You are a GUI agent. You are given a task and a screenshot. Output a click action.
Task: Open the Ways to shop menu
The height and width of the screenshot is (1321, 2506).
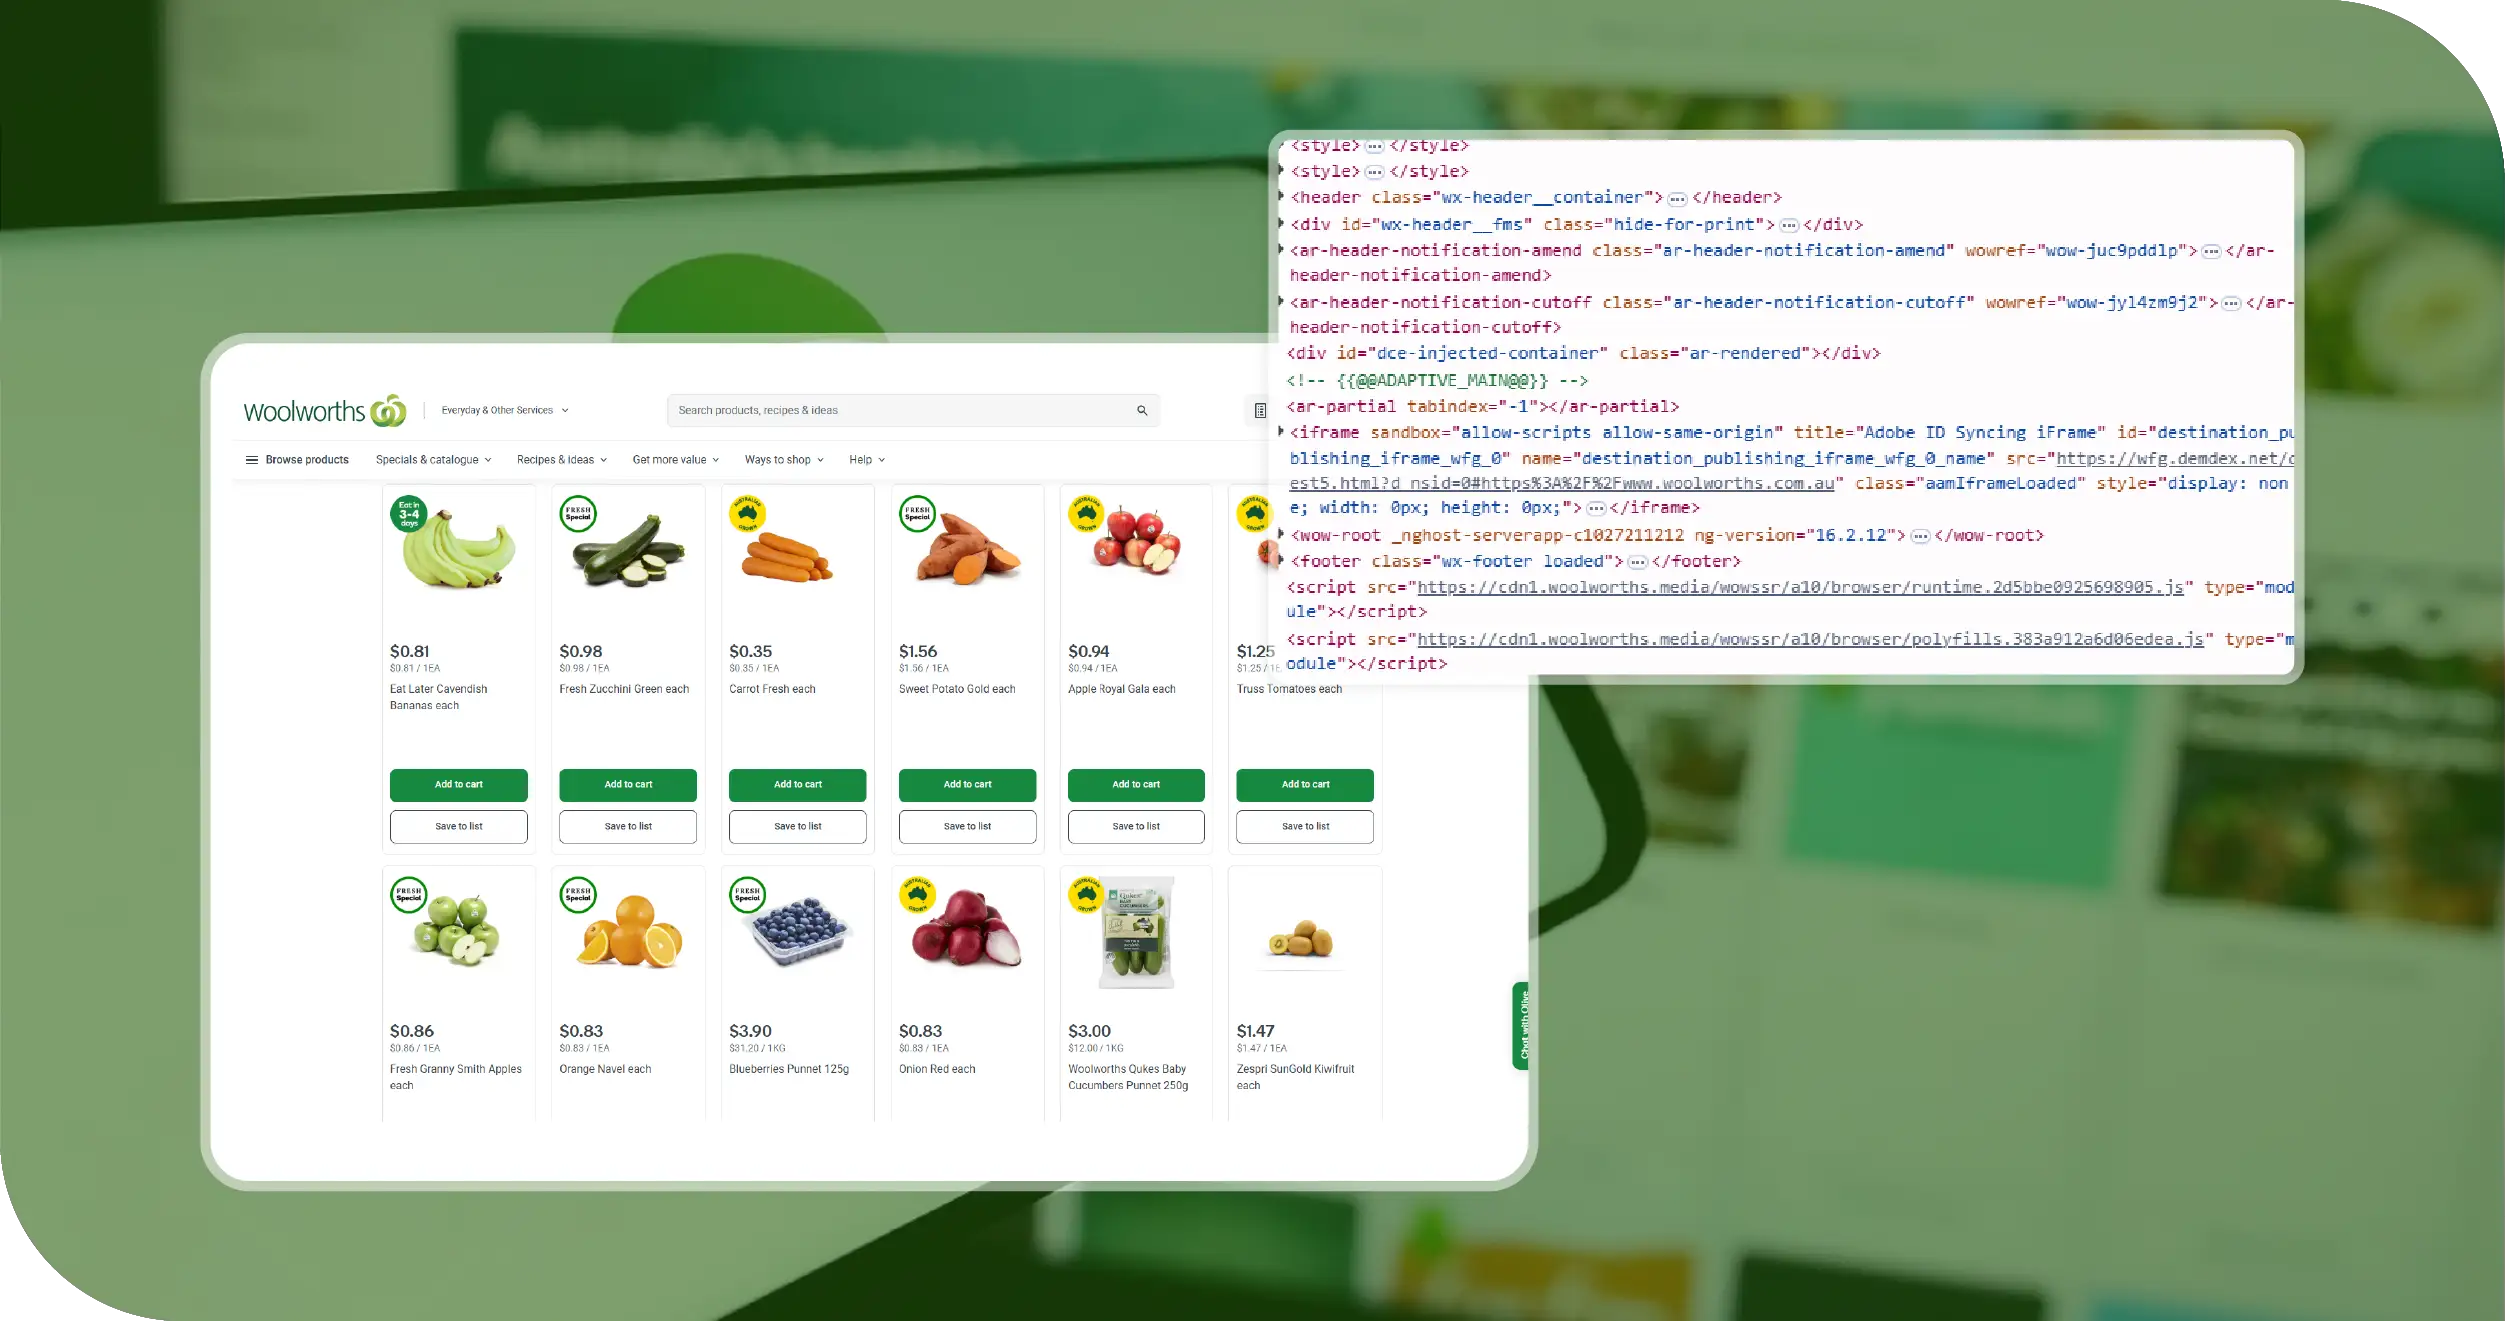pos(784,460)
